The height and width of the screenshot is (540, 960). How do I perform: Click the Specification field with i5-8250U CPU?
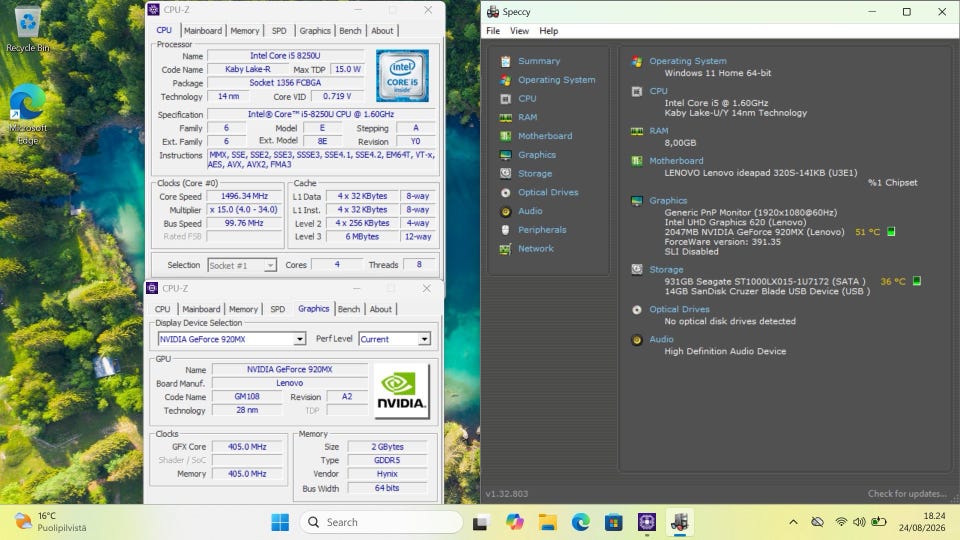tap(321, 114)
